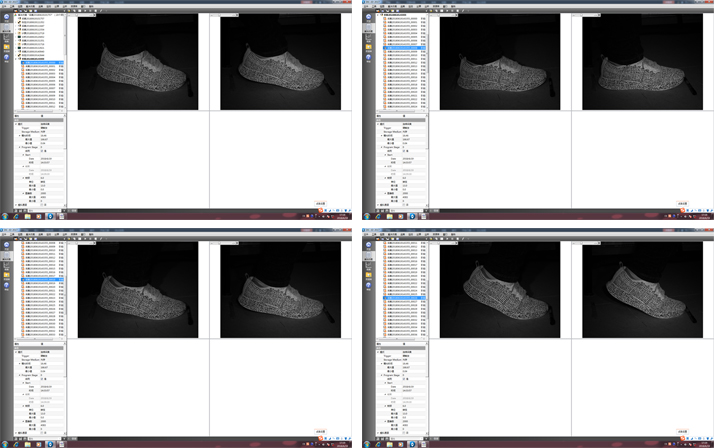This screenshot has height=448, width=714.
Task: Click Windows Start orb in top-left window
Action: tap(5, 216)
